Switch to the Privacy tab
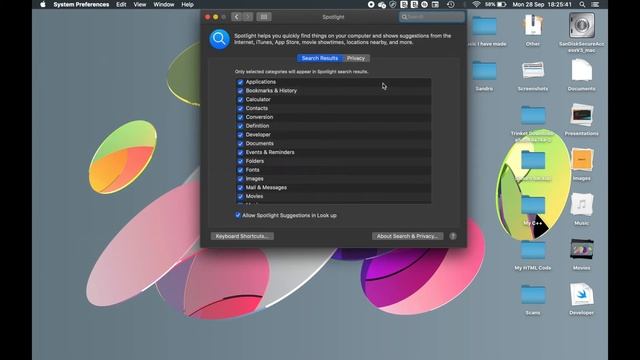Screen dimensions: 640x360 coord(356,58)
